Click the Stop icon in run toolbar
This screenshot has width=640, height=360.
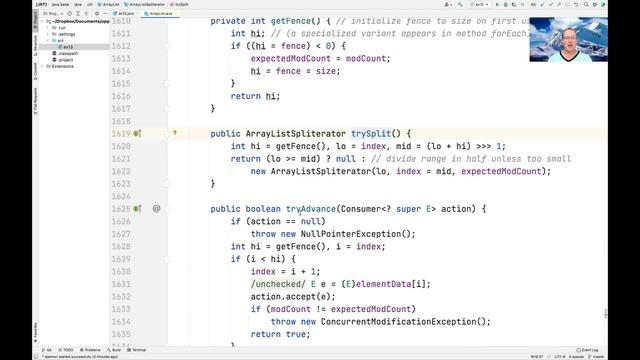coord(522,4)
